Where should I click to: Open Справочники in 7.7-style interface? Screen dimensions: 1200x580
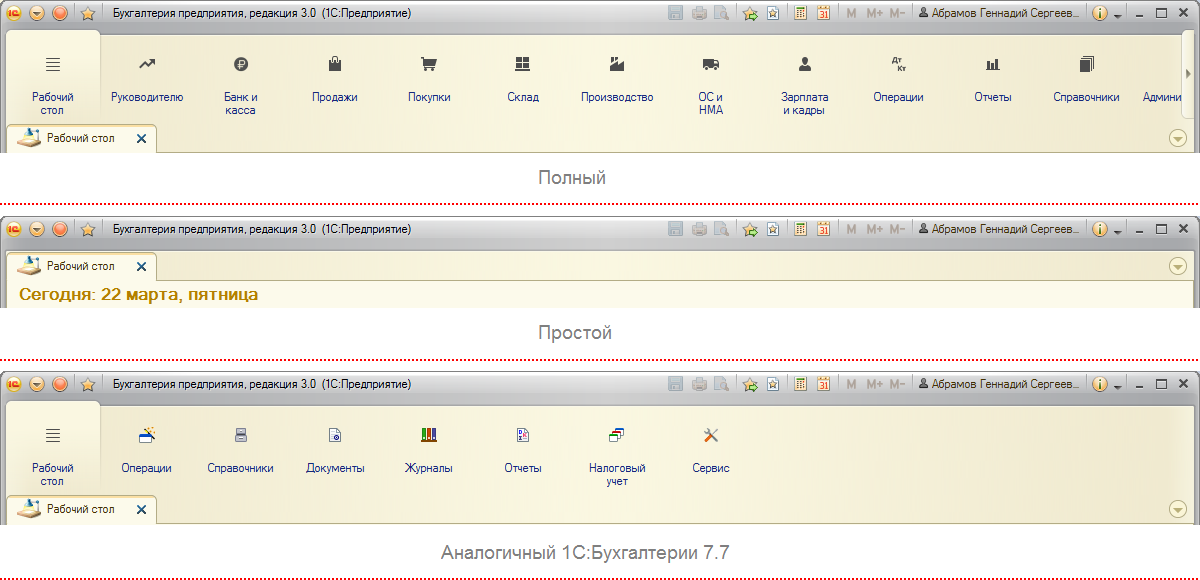point(240,450)
